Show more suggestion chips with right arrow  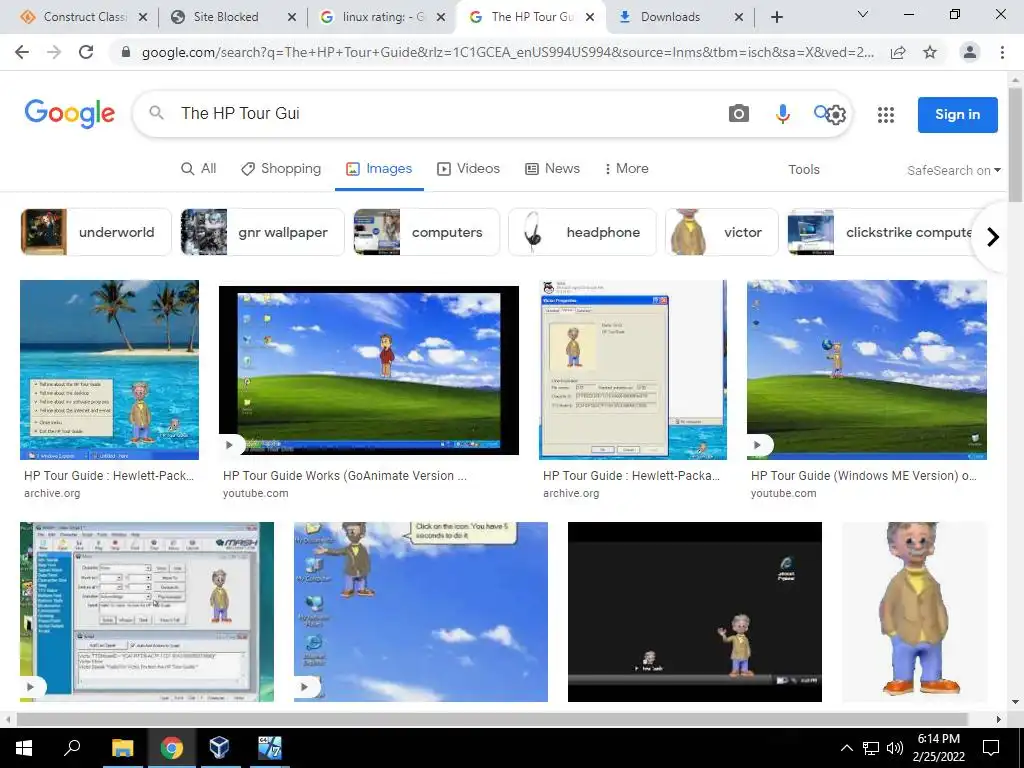click(993, 236)
